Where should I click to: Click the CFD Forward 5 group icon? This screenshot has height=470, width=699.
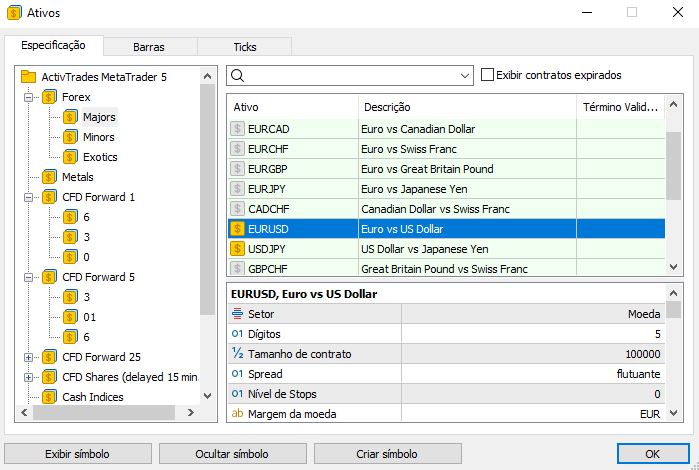tap(49, 277)
